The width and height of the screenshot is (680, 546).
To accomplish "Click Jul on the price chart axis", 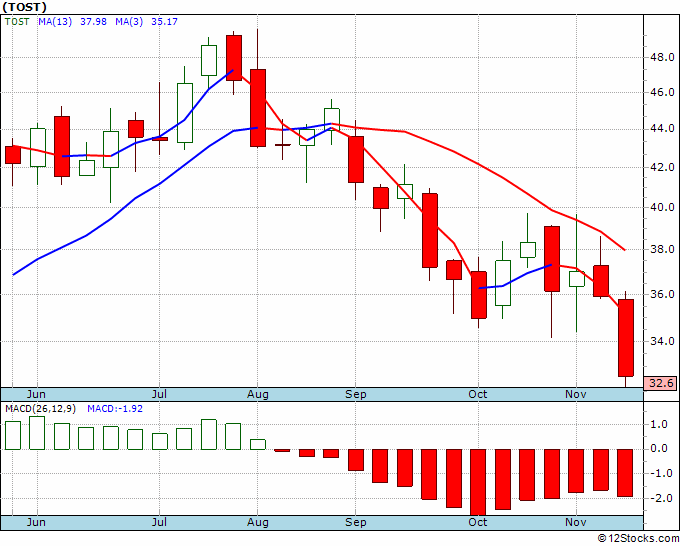I will pos(159,394).
